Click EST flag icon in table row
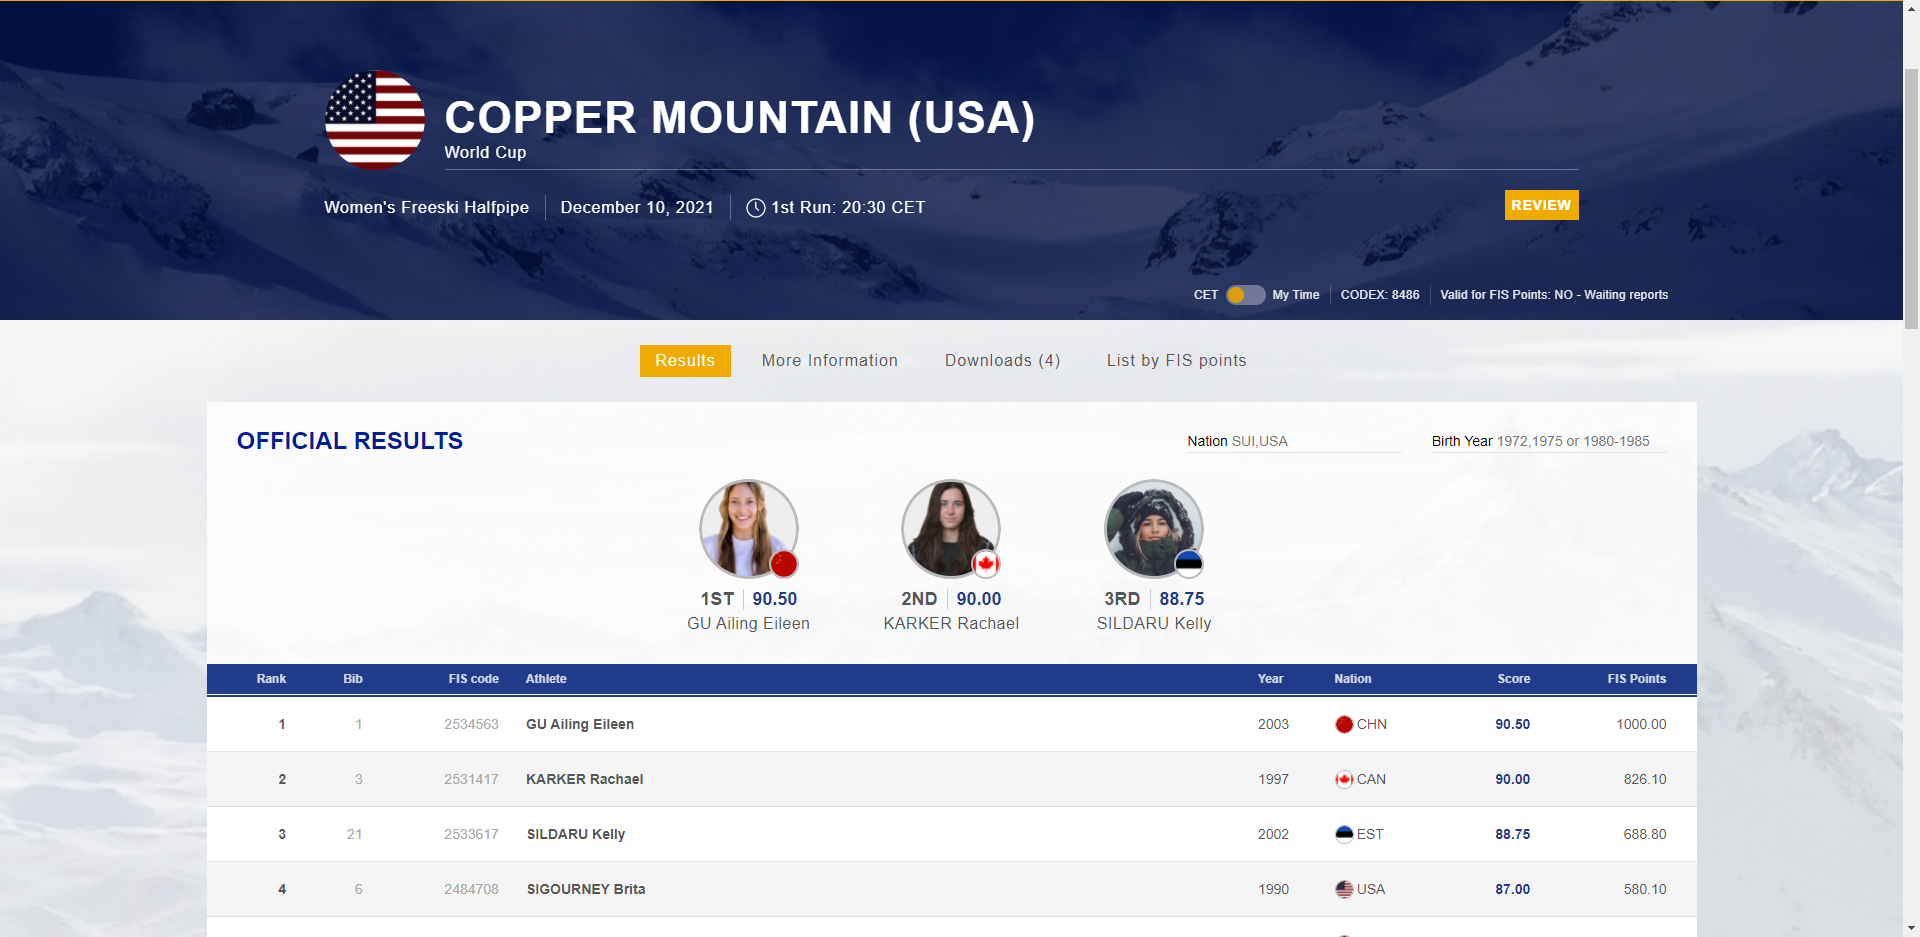 pos(1344,835)
